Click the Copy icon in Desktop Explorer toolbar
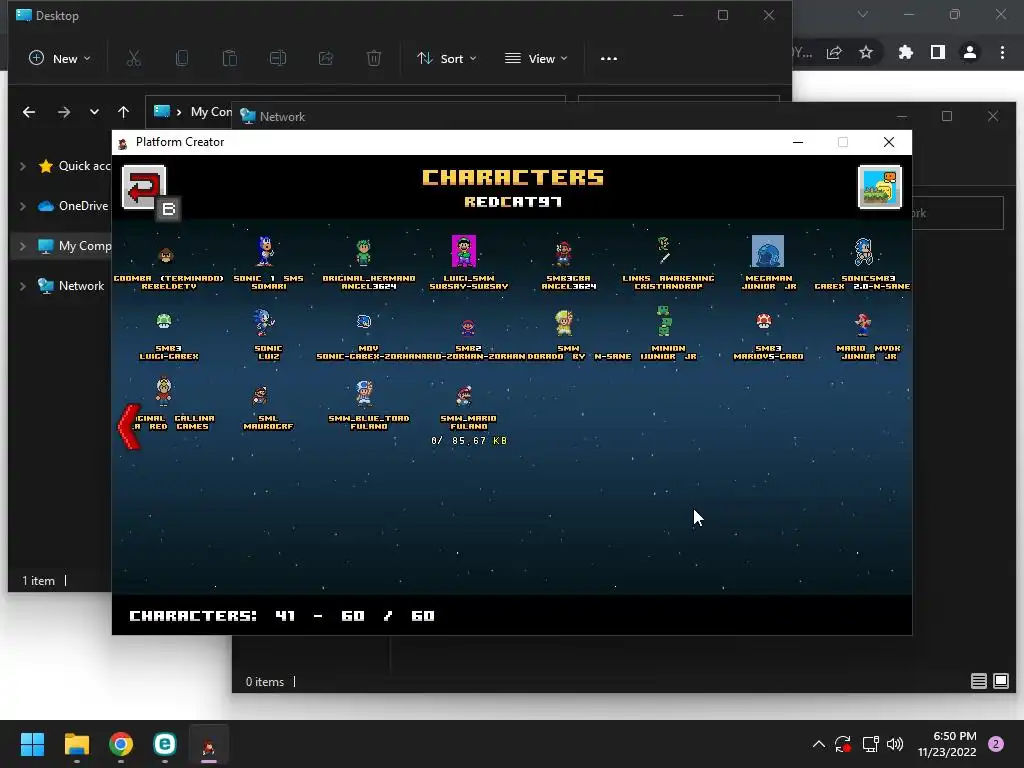The height and width of the screenshot is (768, 1024). click(182, 58)
